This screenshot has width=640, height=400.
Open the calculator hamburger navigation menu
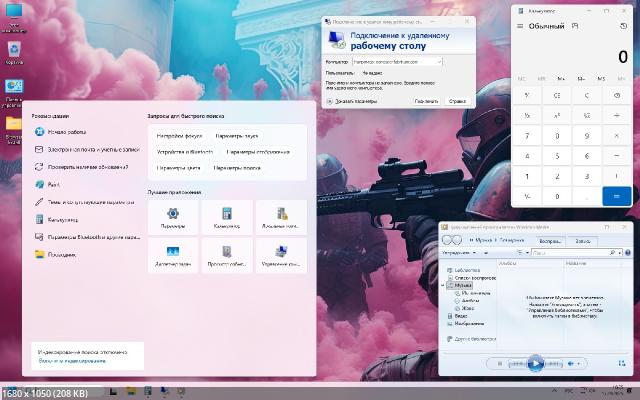(x=520, y=27)
